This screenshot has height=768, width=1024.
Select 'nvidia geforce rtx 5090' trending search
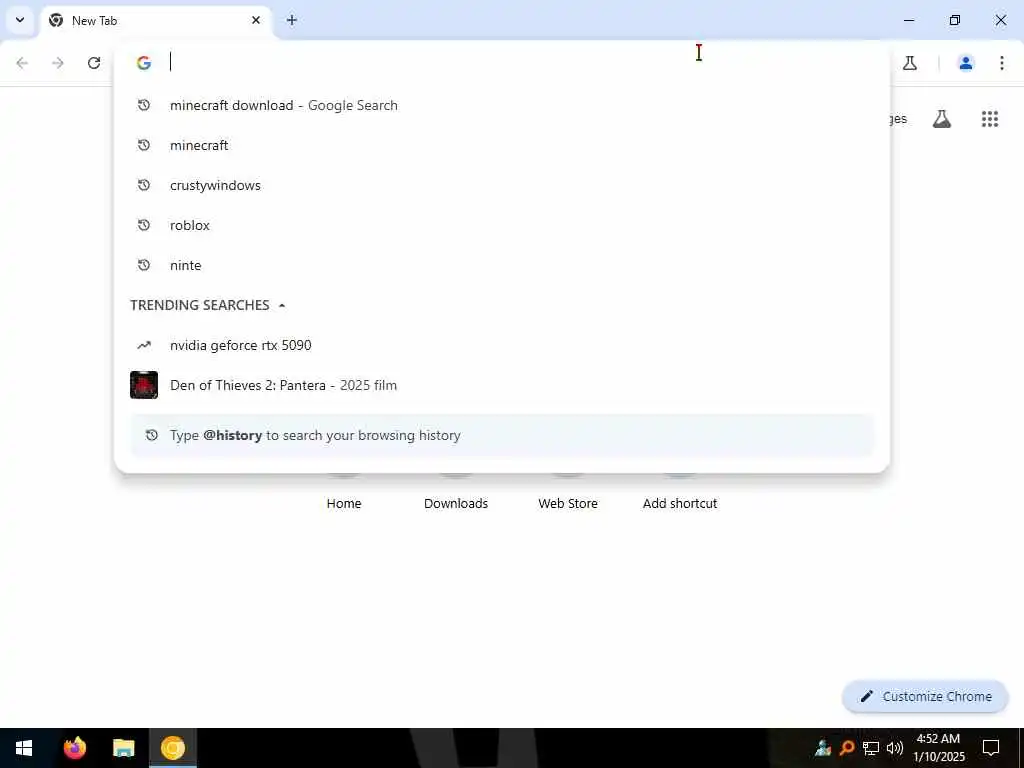click(x=502, y=345)
